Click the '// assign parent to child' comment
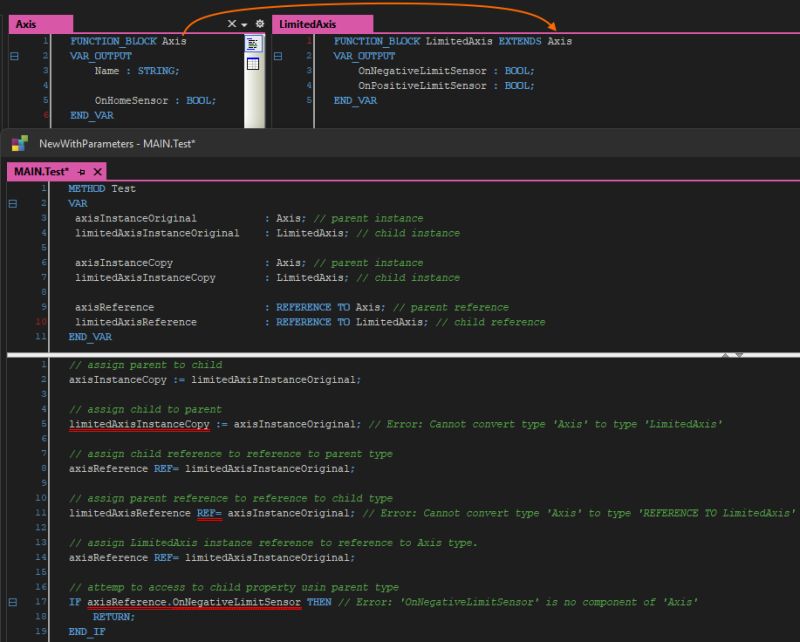 145,365
